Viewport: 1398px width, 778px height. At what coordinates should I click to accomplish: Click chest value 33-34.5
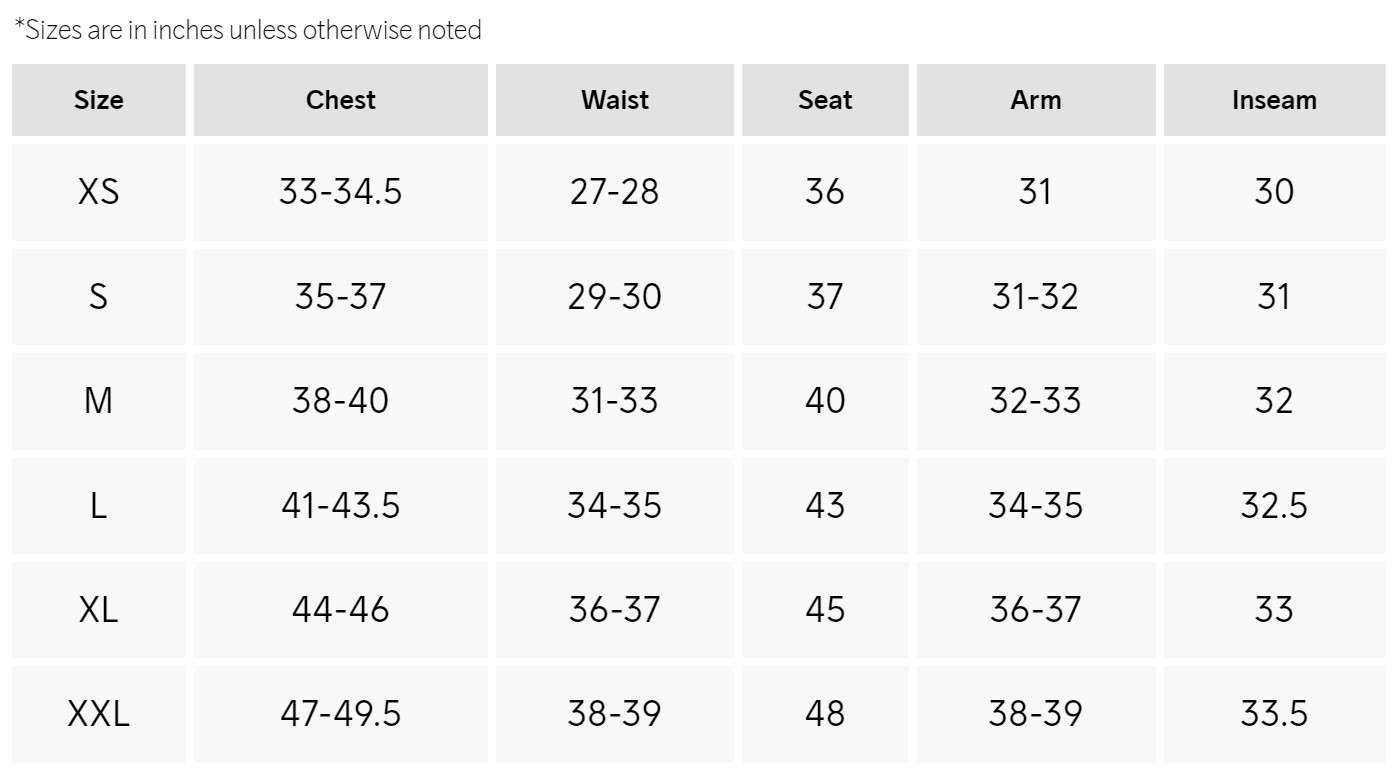(x=341, y=191)
